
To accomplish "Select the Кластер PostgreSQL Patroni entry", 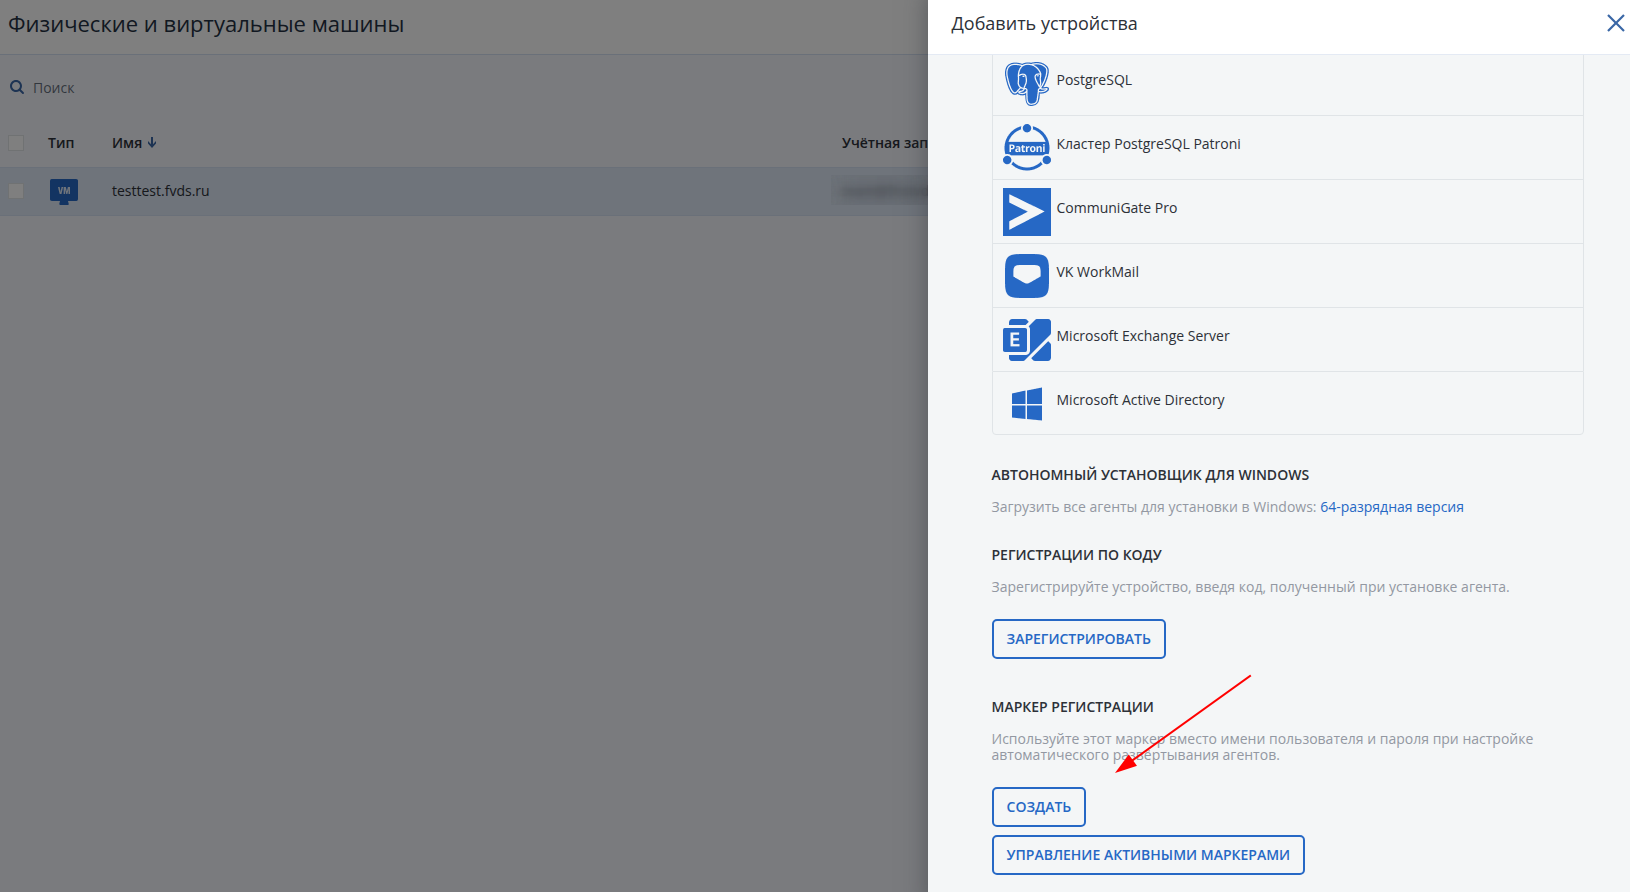I will point(1148,144).
